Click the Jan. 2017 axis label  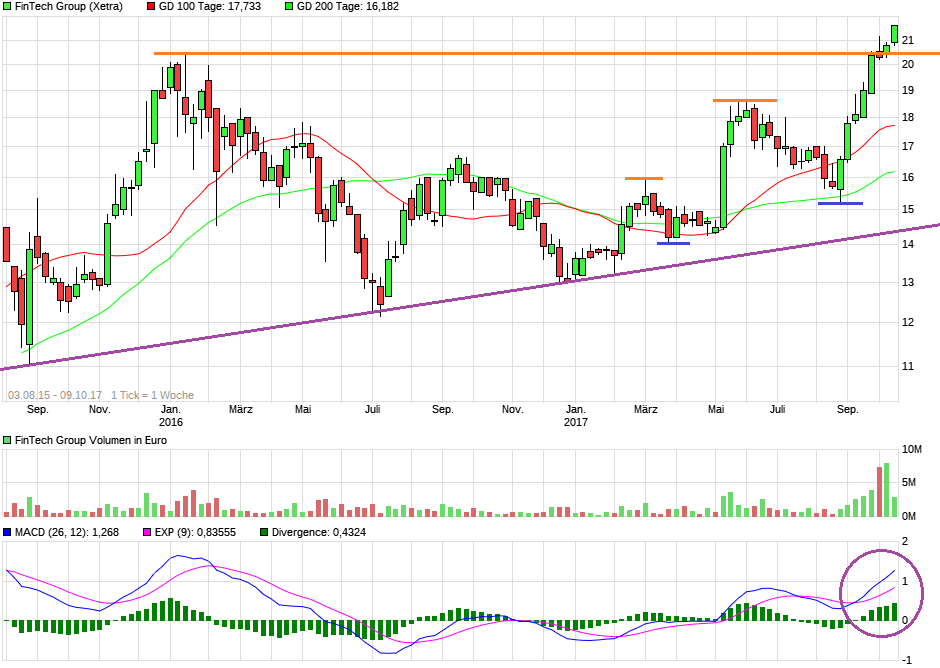(575, 415)
